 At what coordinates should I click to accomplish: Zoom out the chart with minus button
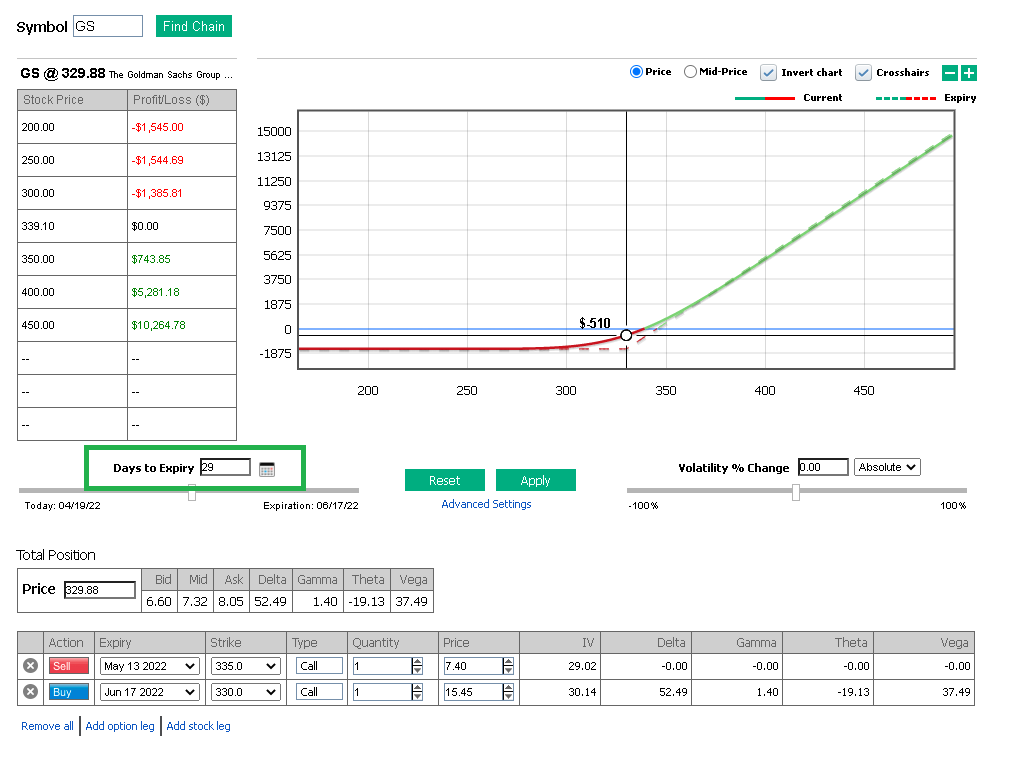click(x=949, y=73)
